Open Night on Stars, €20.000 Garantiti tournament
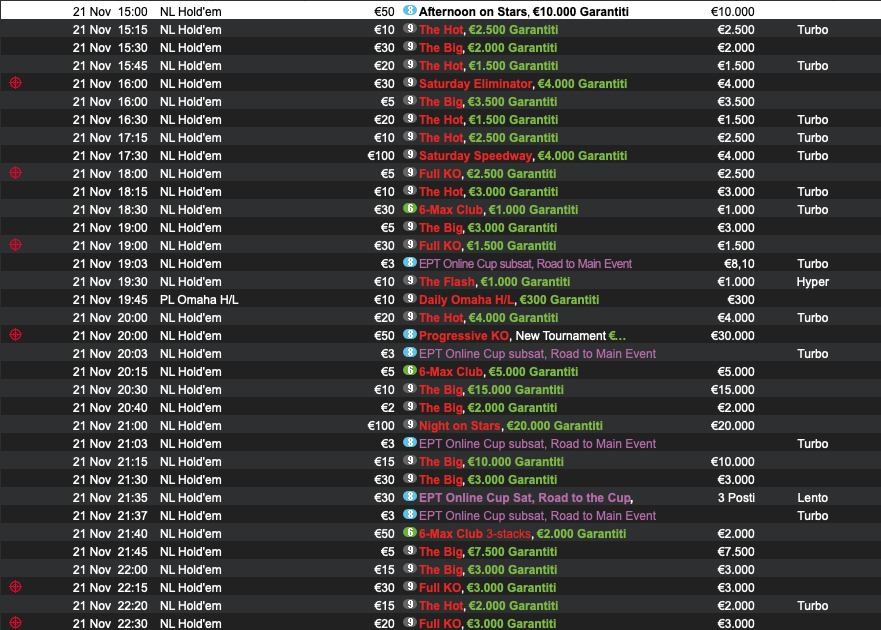This screenshot has height=630, width=881. point(511,425)
